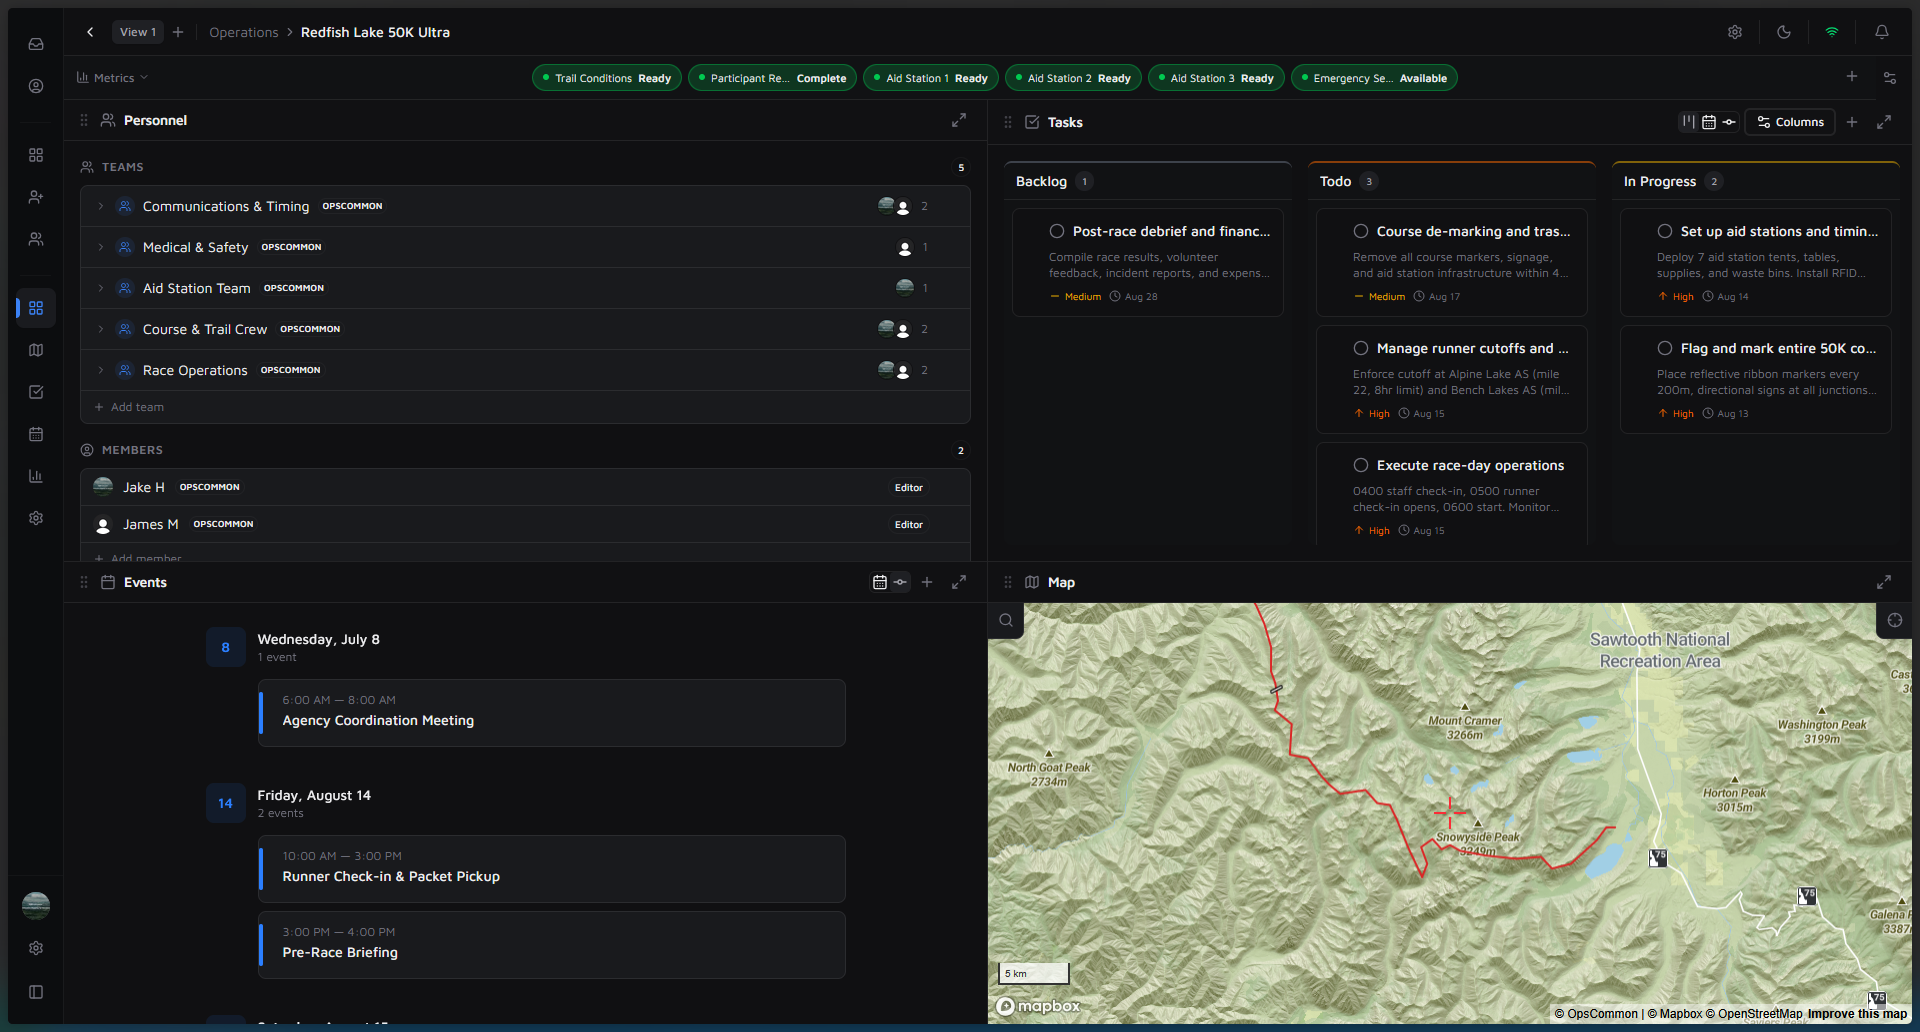Image resolution: width=1920 pixels, height=1032 pixels.
Task: Select the Calendar icon in the sidebar
Action: 36,434
